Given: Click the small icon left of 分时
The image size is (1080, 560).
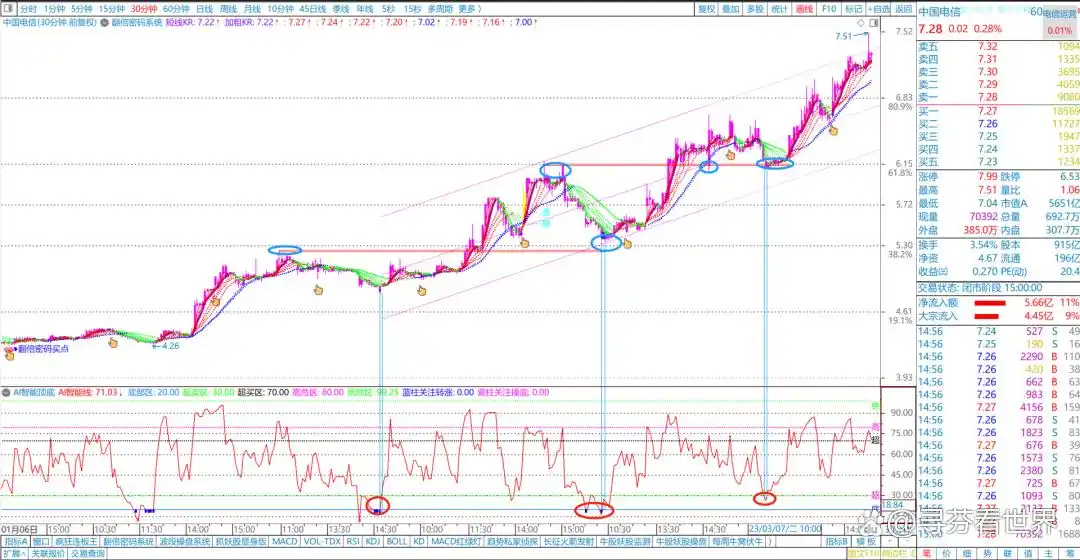Looking at the screenshot, I should pyautogui.click(x=9, y=8).
